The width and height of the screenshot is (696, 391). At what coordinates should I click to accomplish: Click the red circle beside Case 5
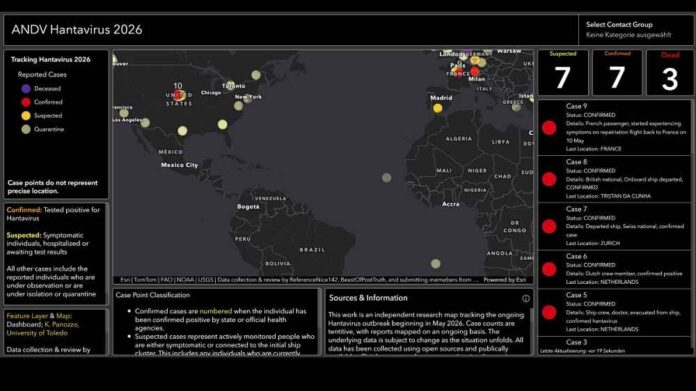(549, 312)
